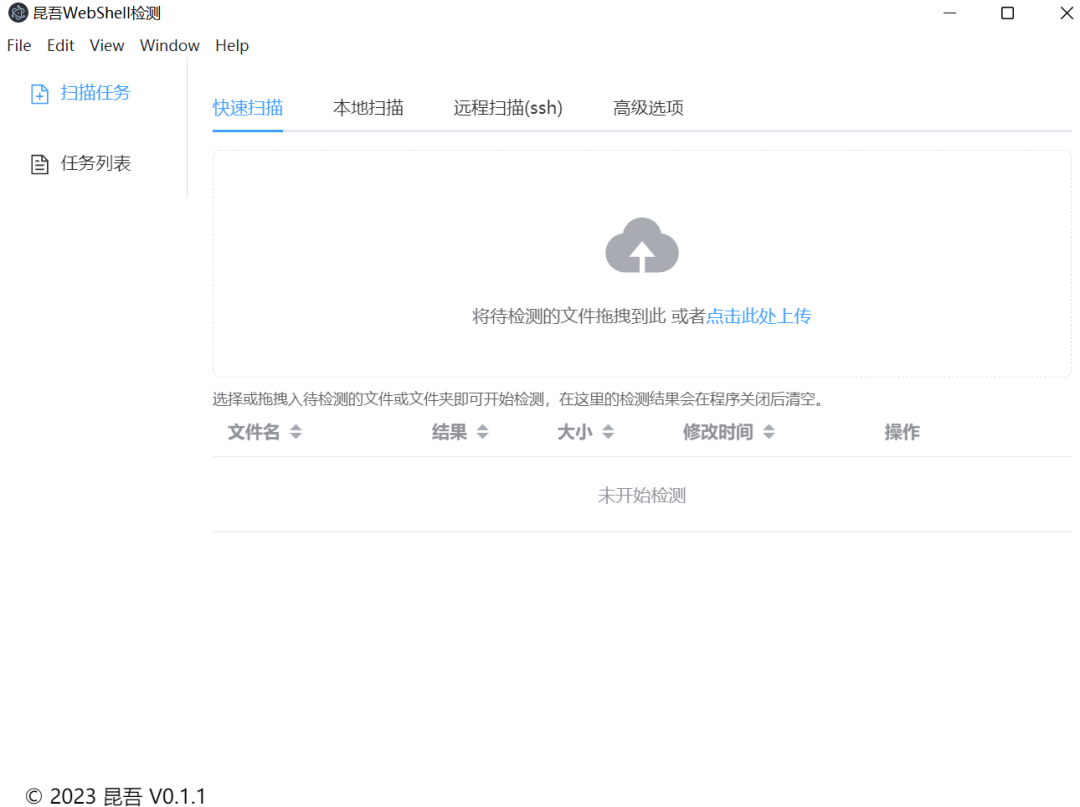Open the Help menu
Viewport: 1080px width, 807px height.
(x=231, y=45)
